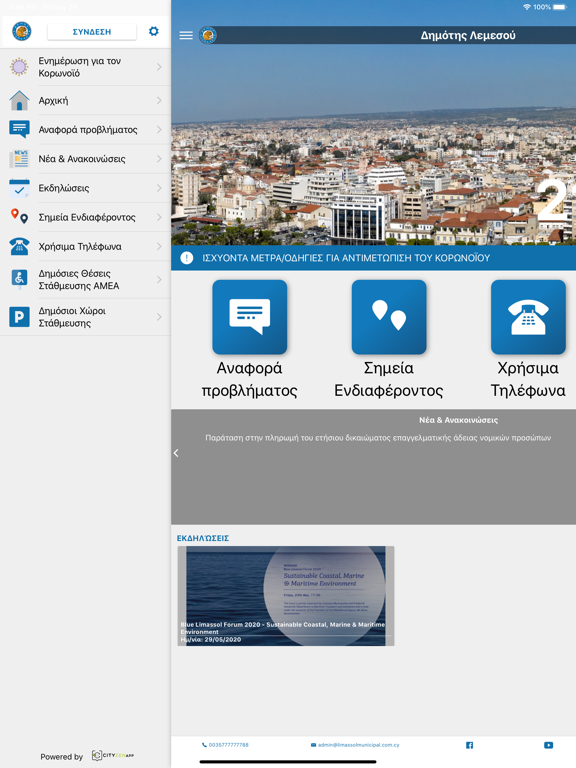Expand chevron next to Δημόσιες Θέσεις Στάθμευσης ΑΜΕΑ
This screenshot has height=768, width=576.
159,279
